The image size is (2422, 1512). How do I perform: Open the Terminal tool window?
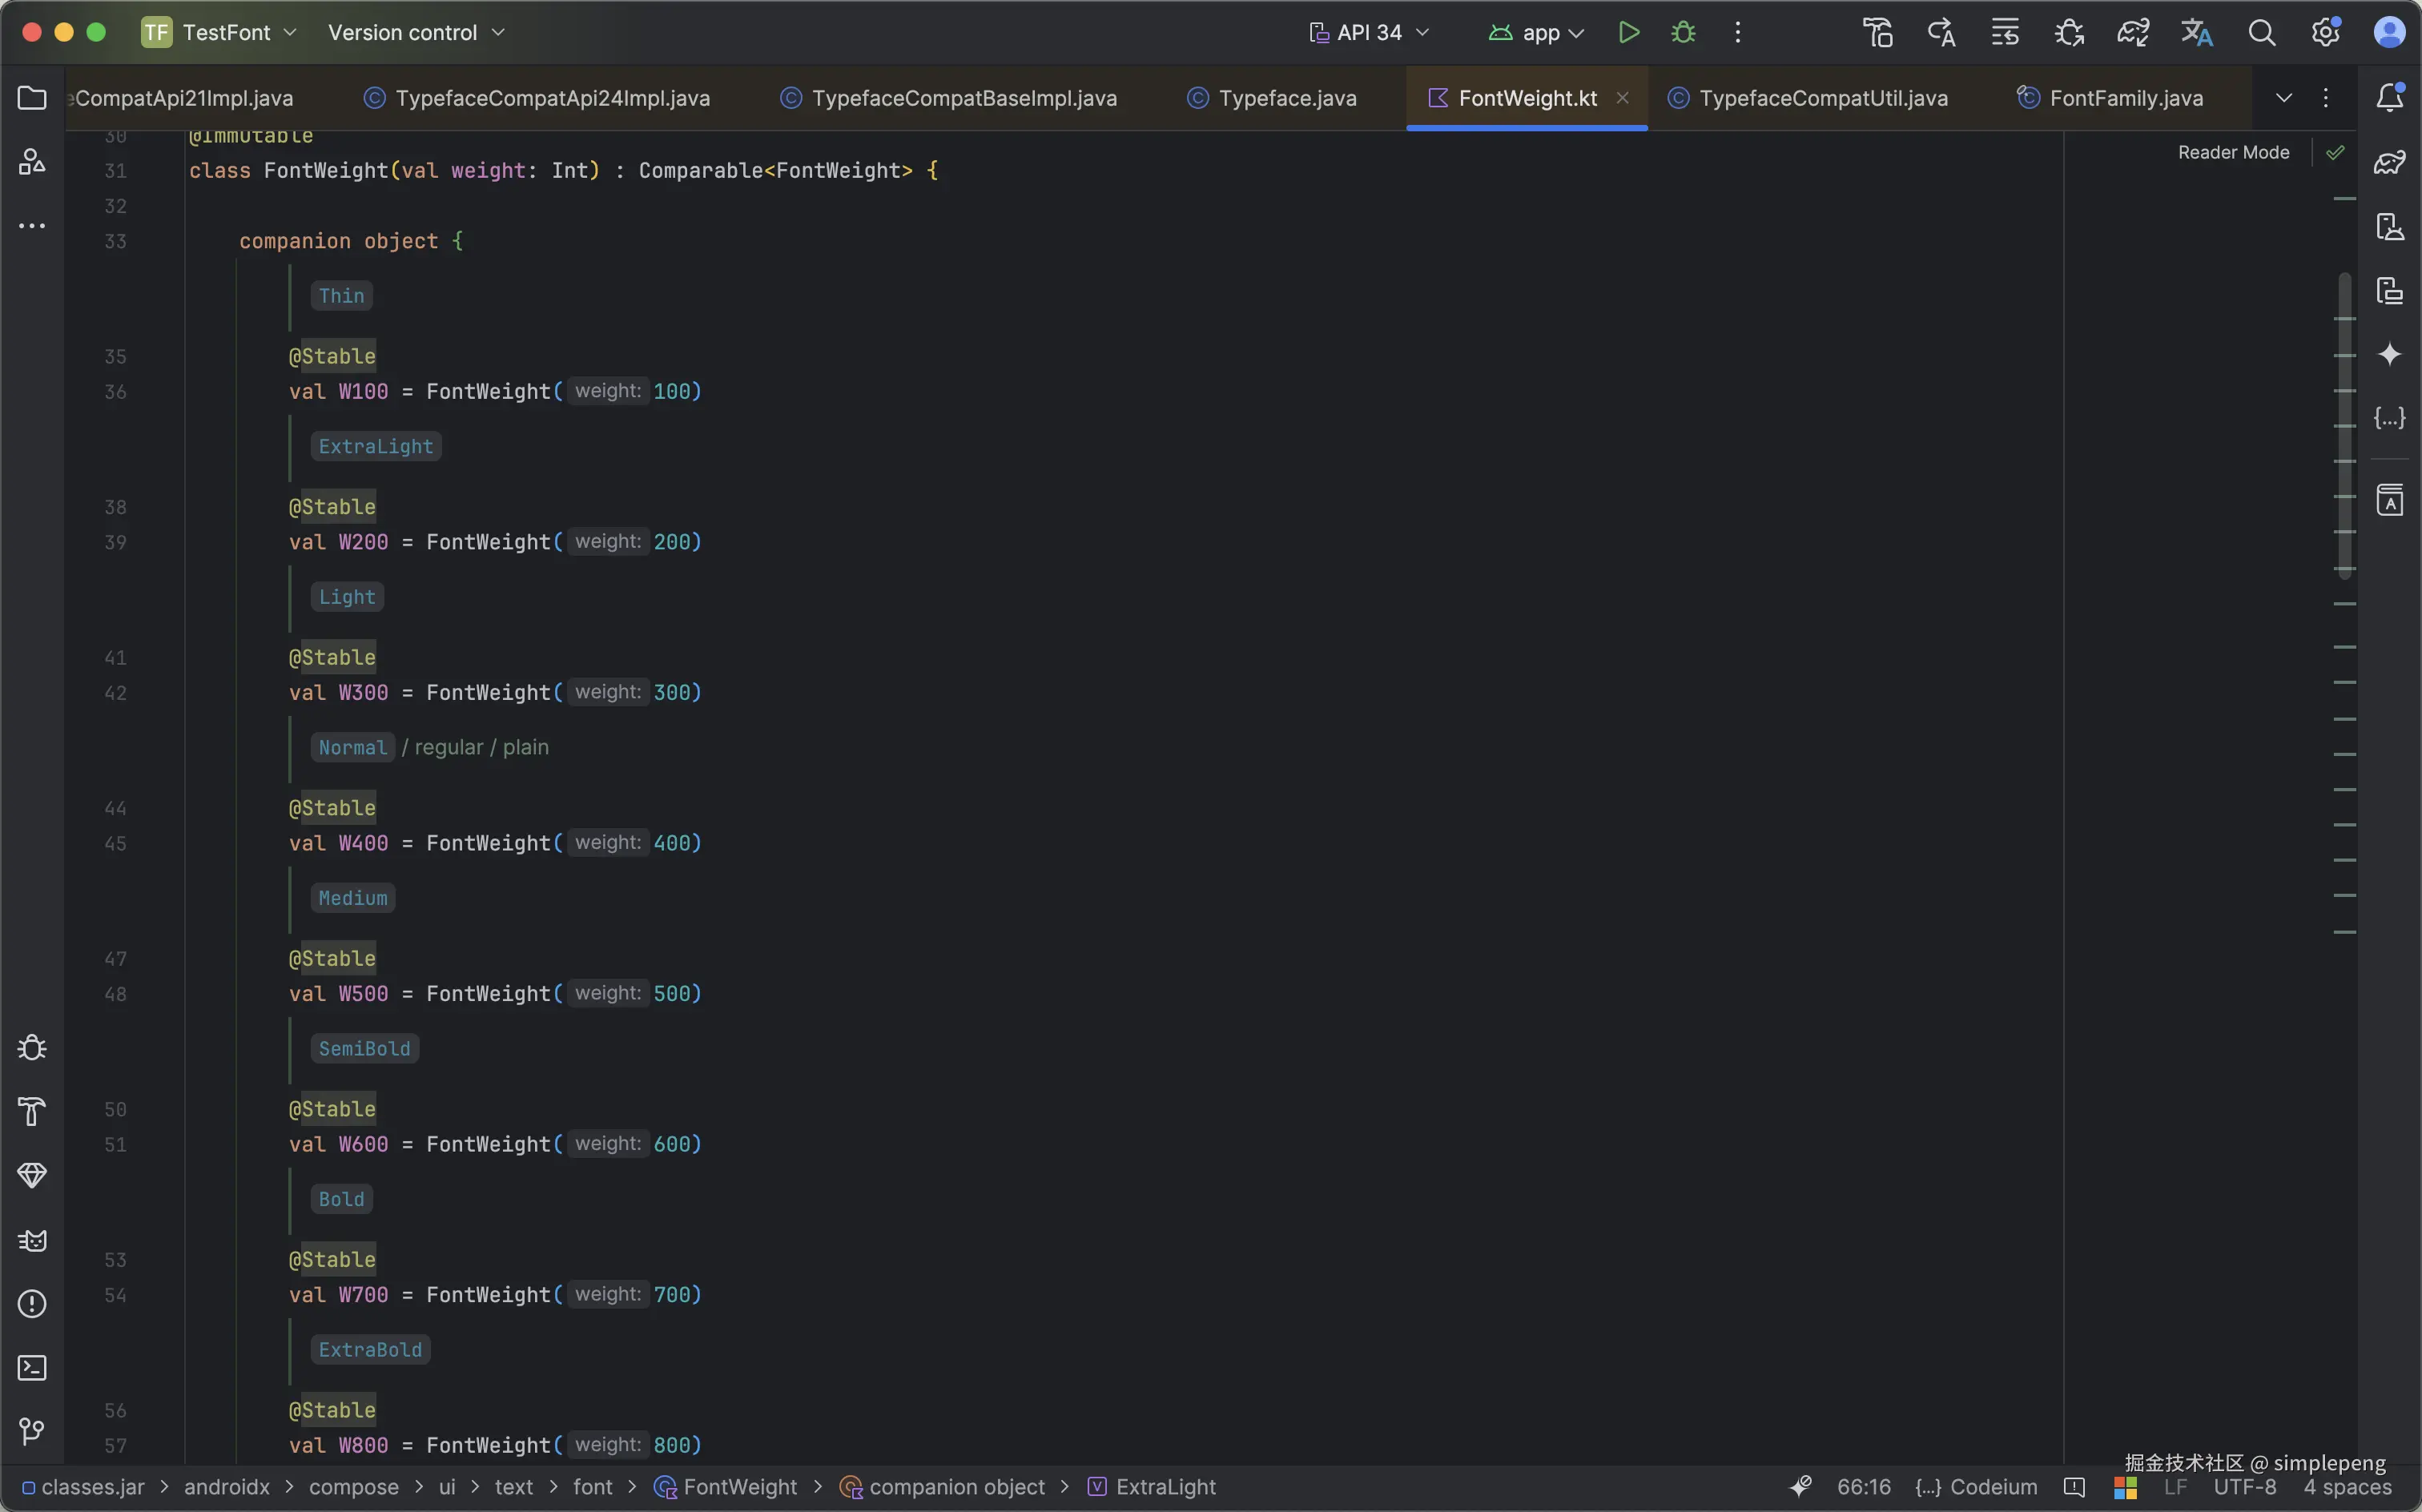(x=32, y=1367)
